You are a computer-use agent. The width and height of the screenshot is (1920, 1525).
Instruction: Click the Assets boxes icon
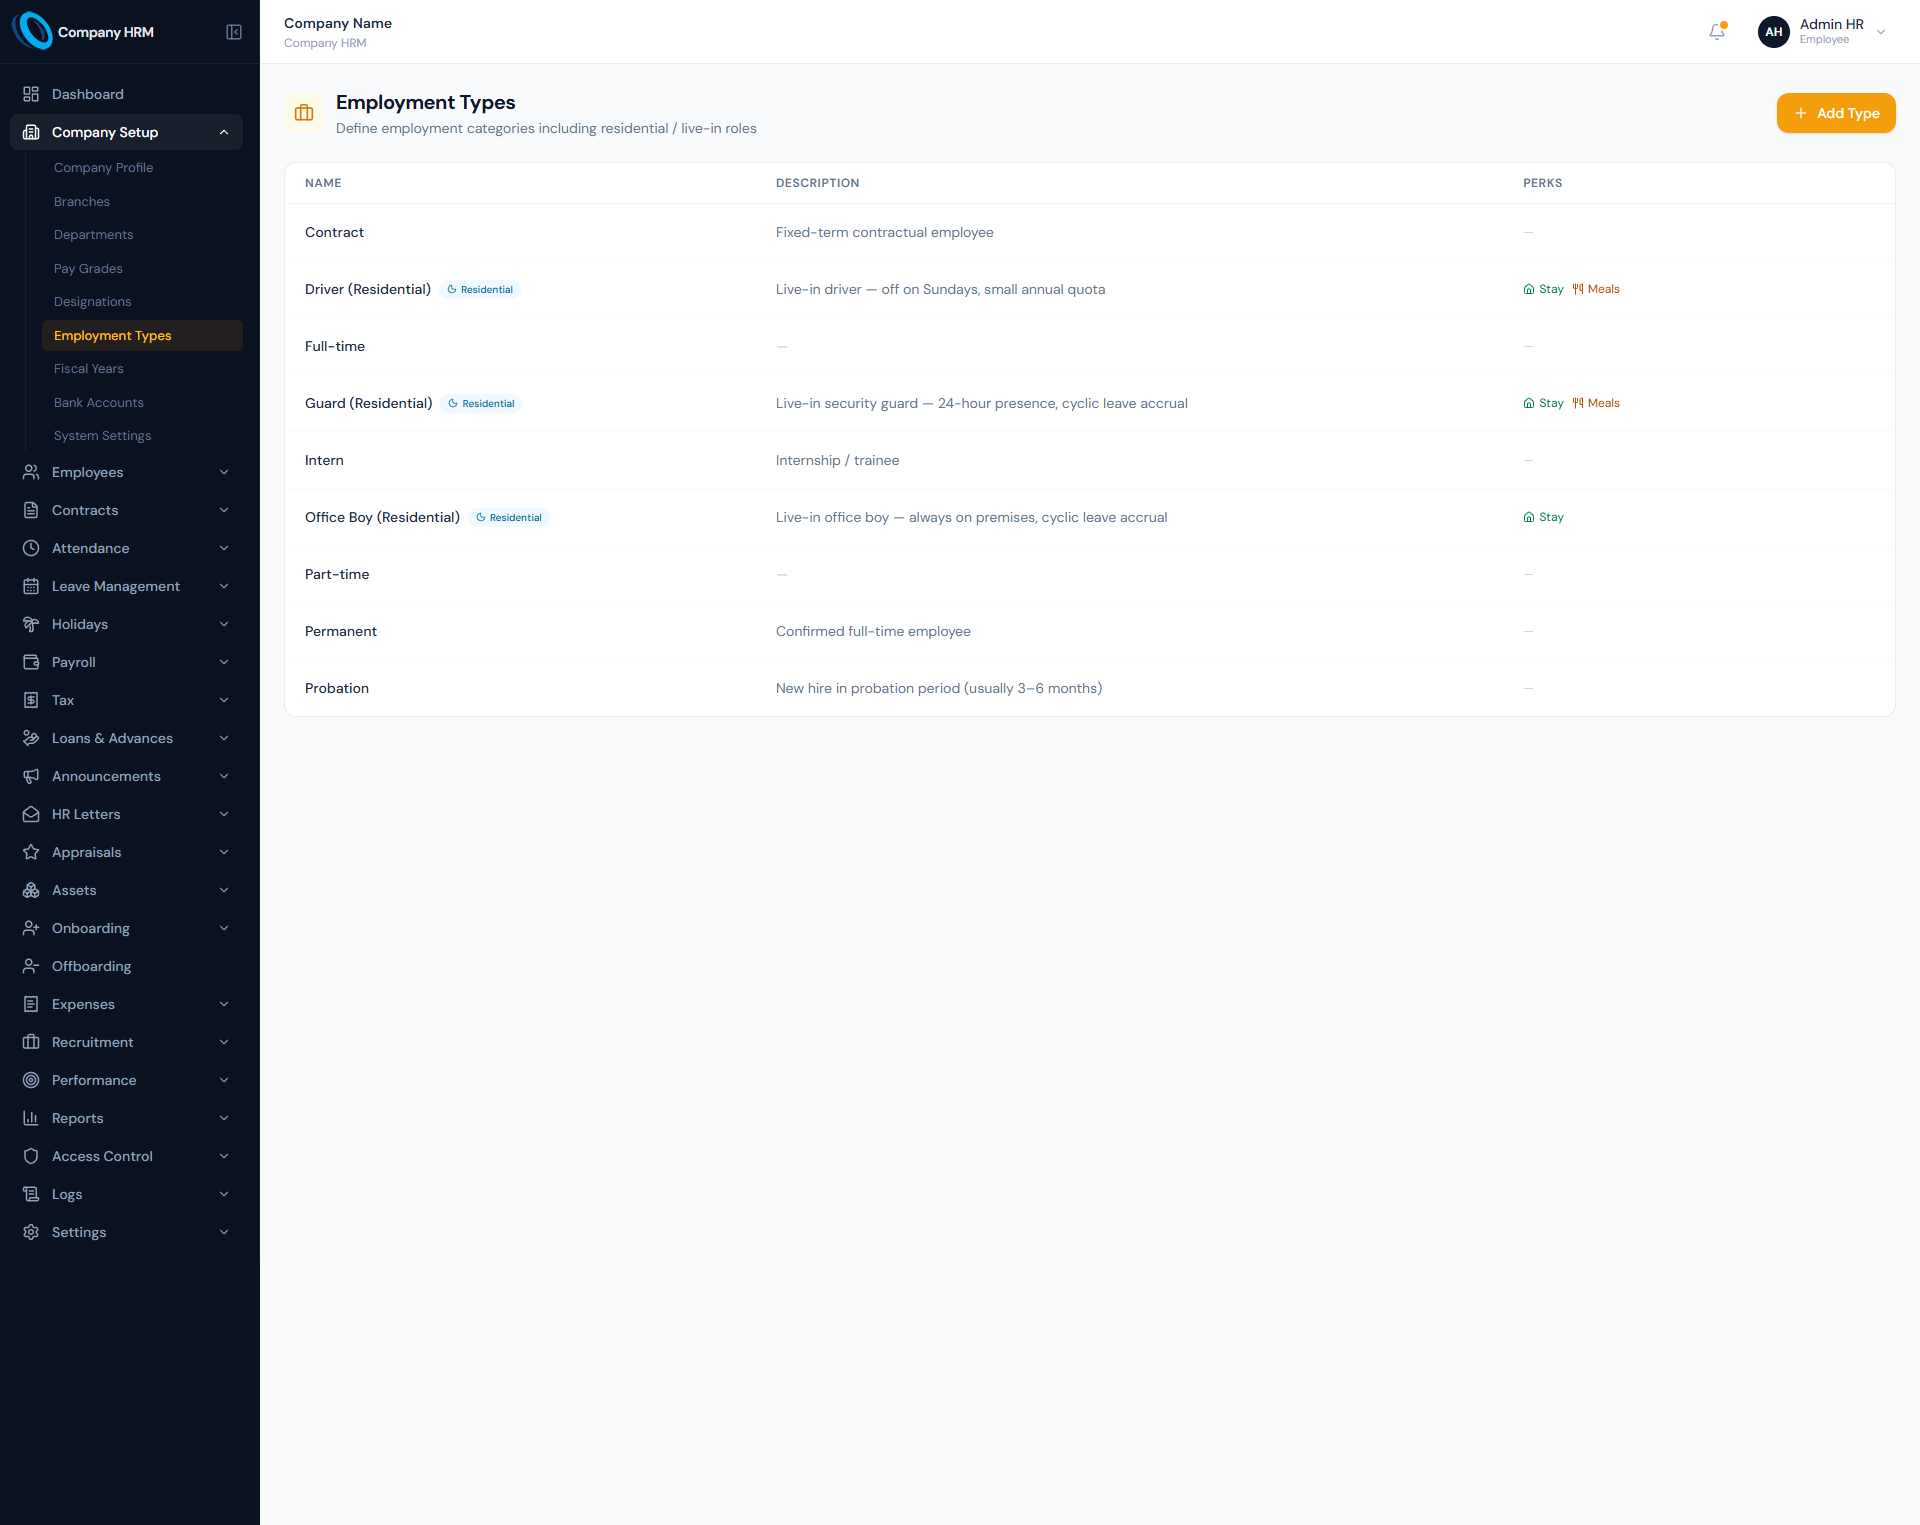[31, 890]
